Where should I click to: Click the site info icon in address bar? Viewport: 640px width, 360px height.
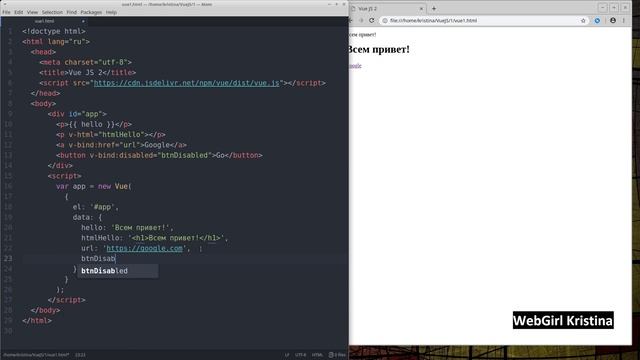(385, 20)
